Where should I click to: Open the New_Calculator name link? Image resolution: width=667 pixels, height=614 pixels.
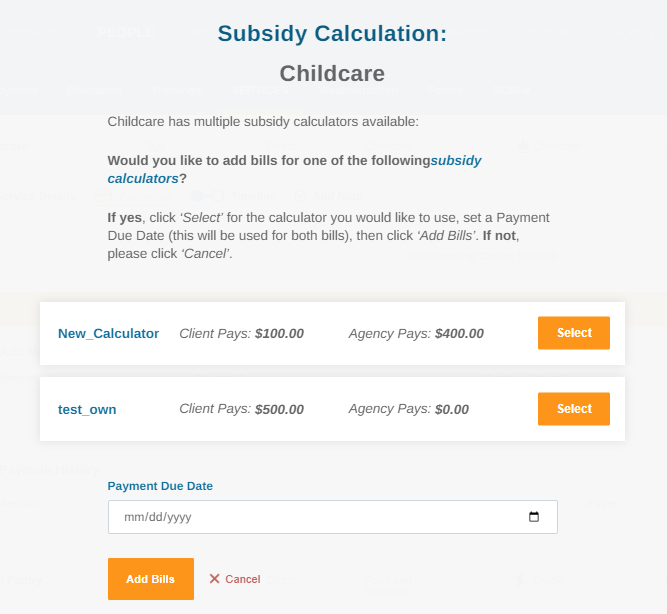(108, 334)
